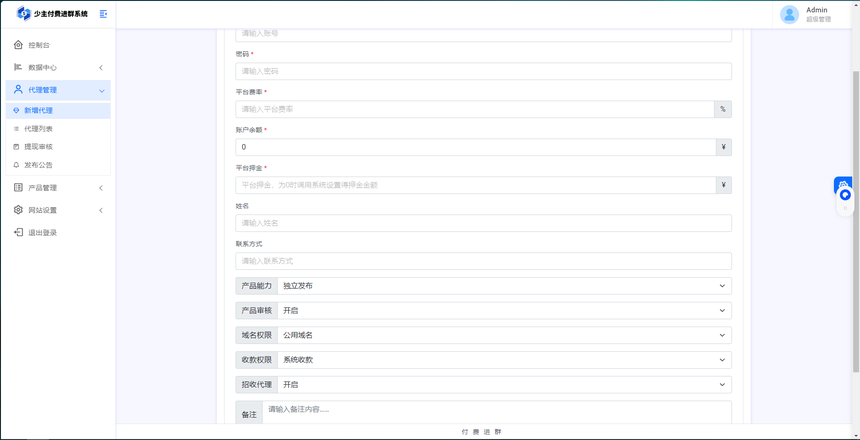860x440 pixels.
Task: Focus the 平台费率 input field
Action: 474,109
